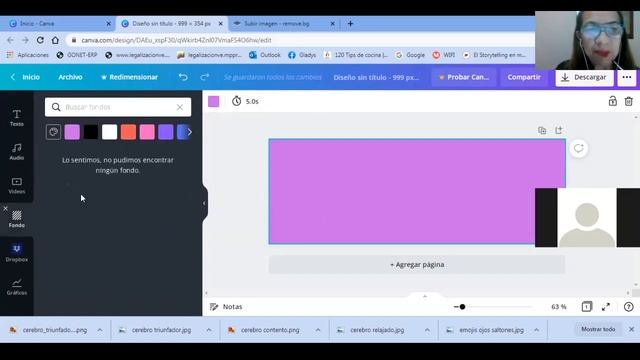Go back in browser history

tap(10, 40)
